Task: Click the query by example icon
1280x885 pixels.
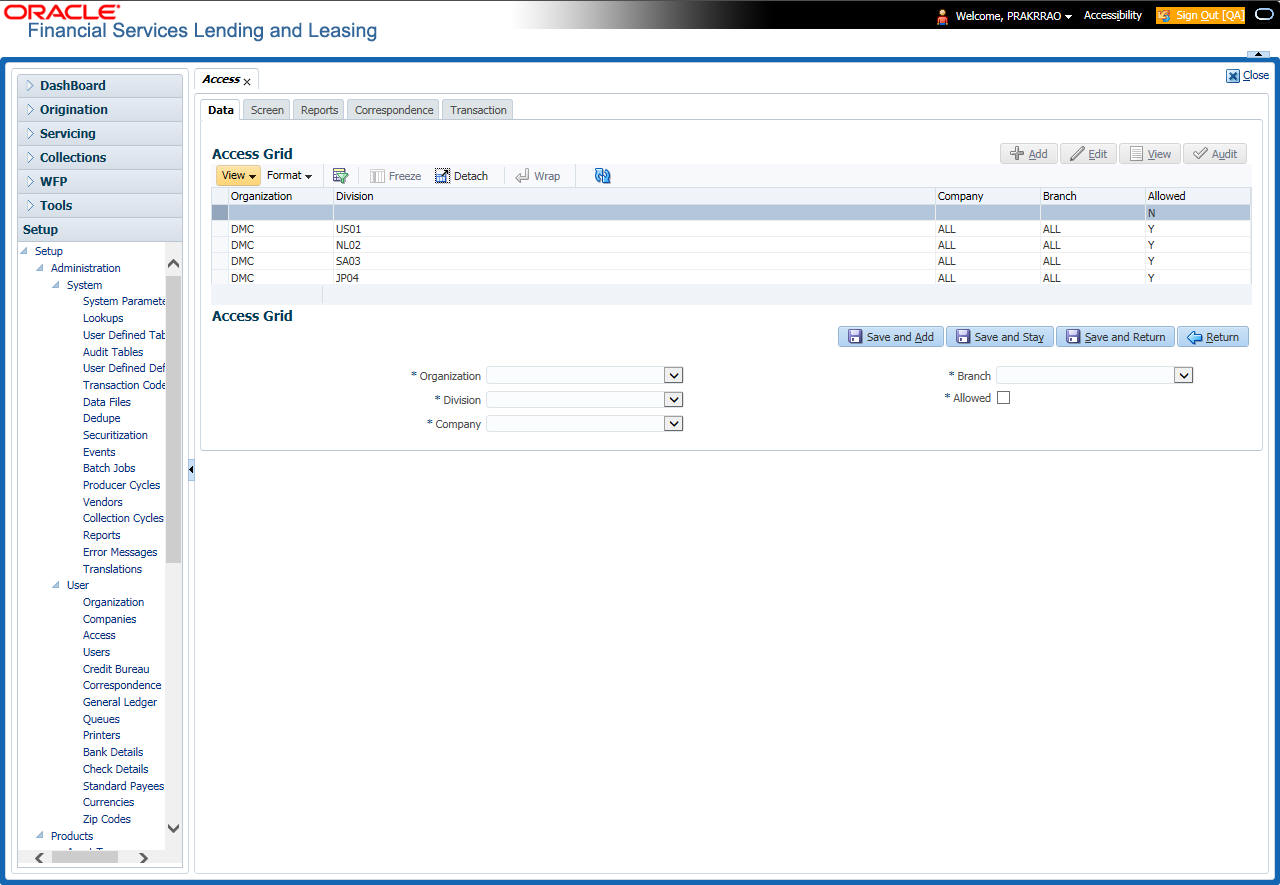Action: pyautogui.click(x=340, y=175)
